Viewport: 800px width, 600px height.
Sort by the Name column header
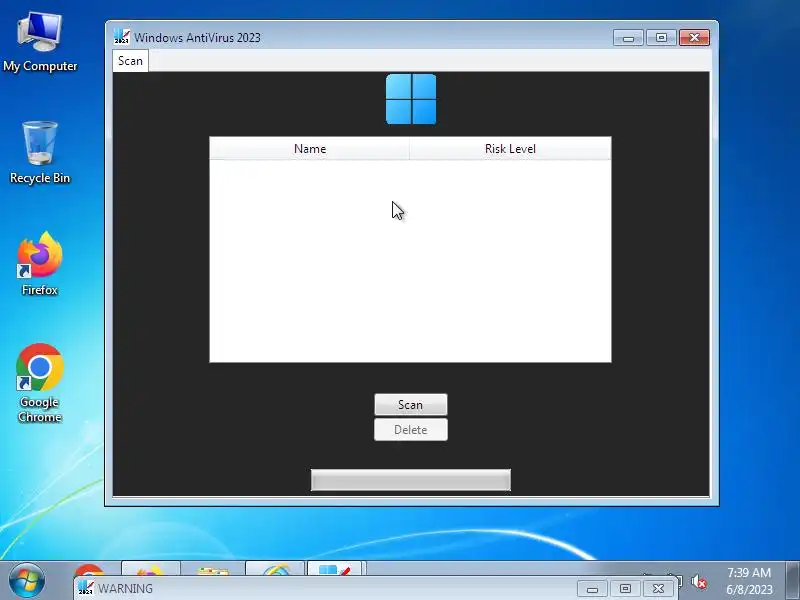(x=310, y=148)
